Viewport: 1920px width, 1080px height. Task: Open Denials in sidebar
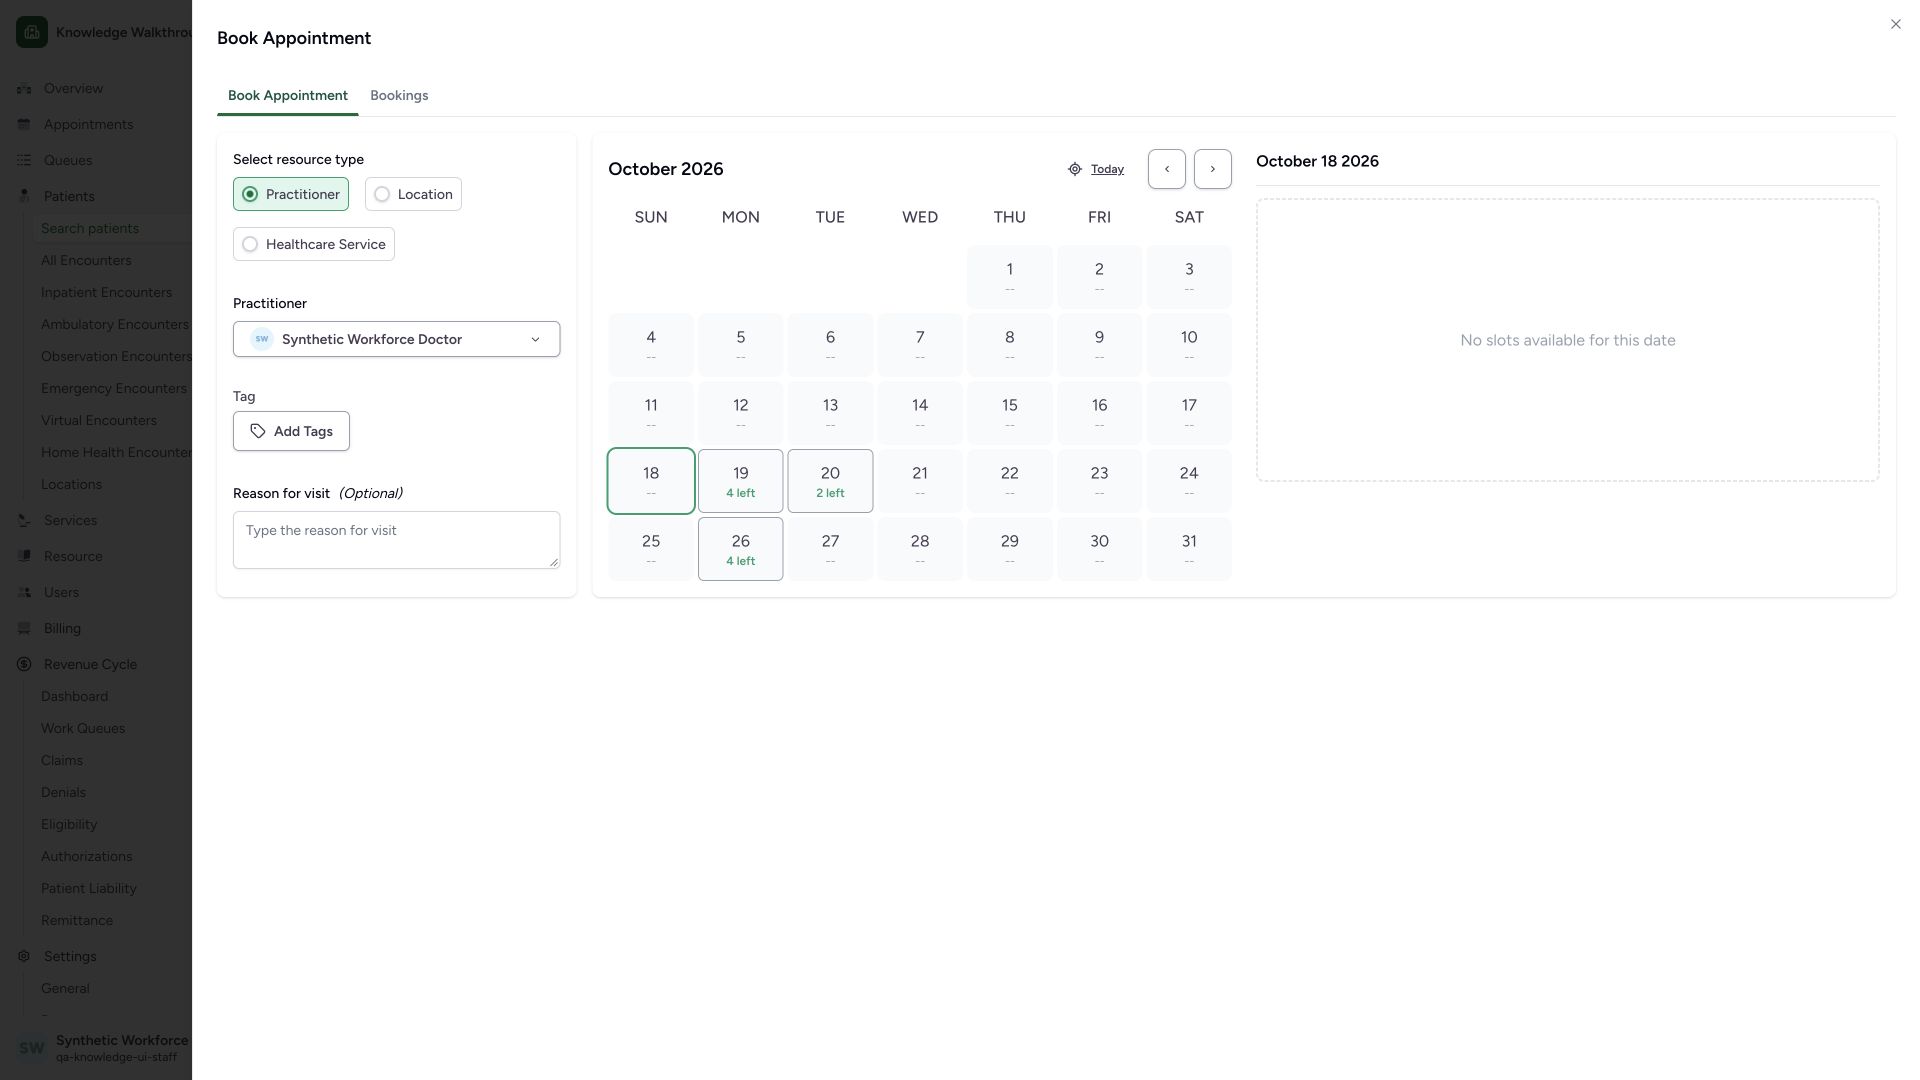tap(63, 792)
